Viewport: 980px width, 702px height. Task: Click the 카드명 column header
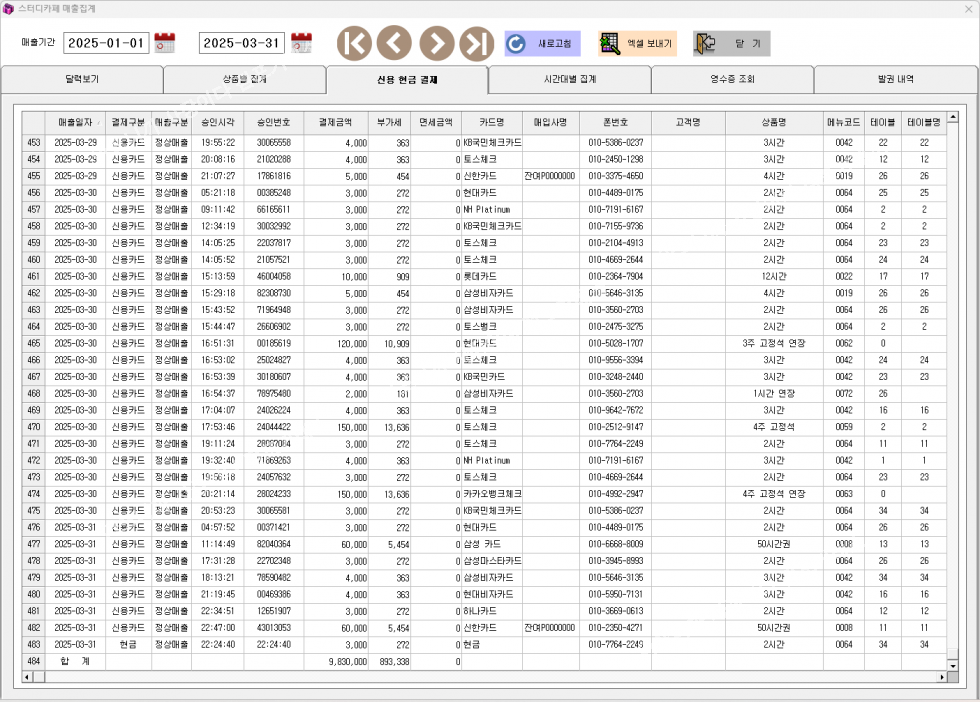pyautogui.click(x=492, y=123)
